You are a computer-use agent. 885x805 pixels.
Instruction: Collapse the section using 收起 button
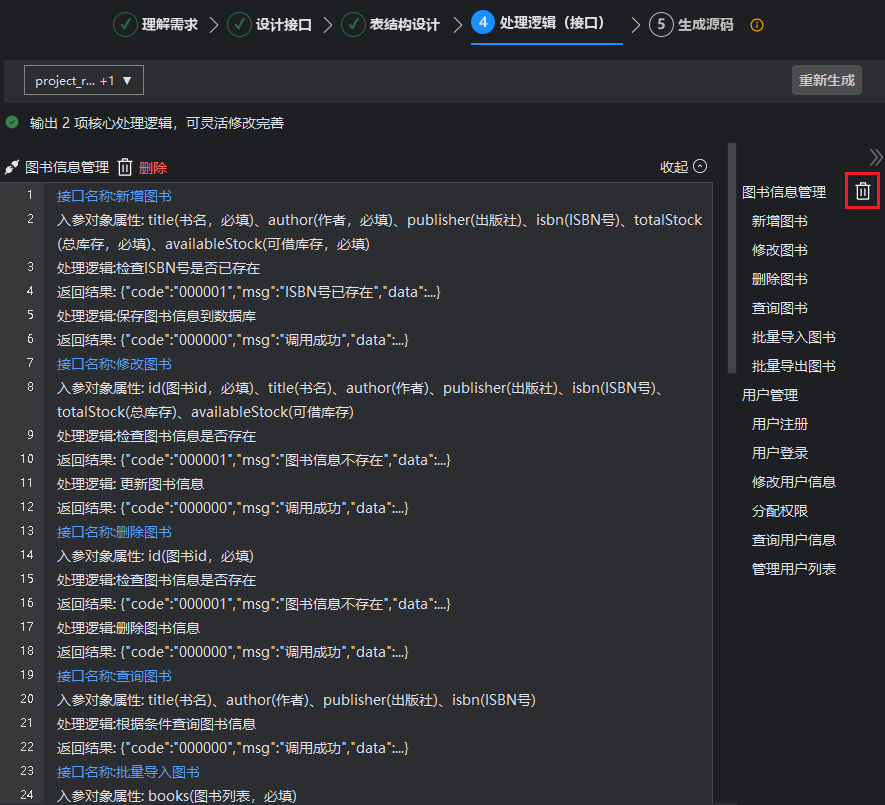pyautogui.click(x=683, y=167)
